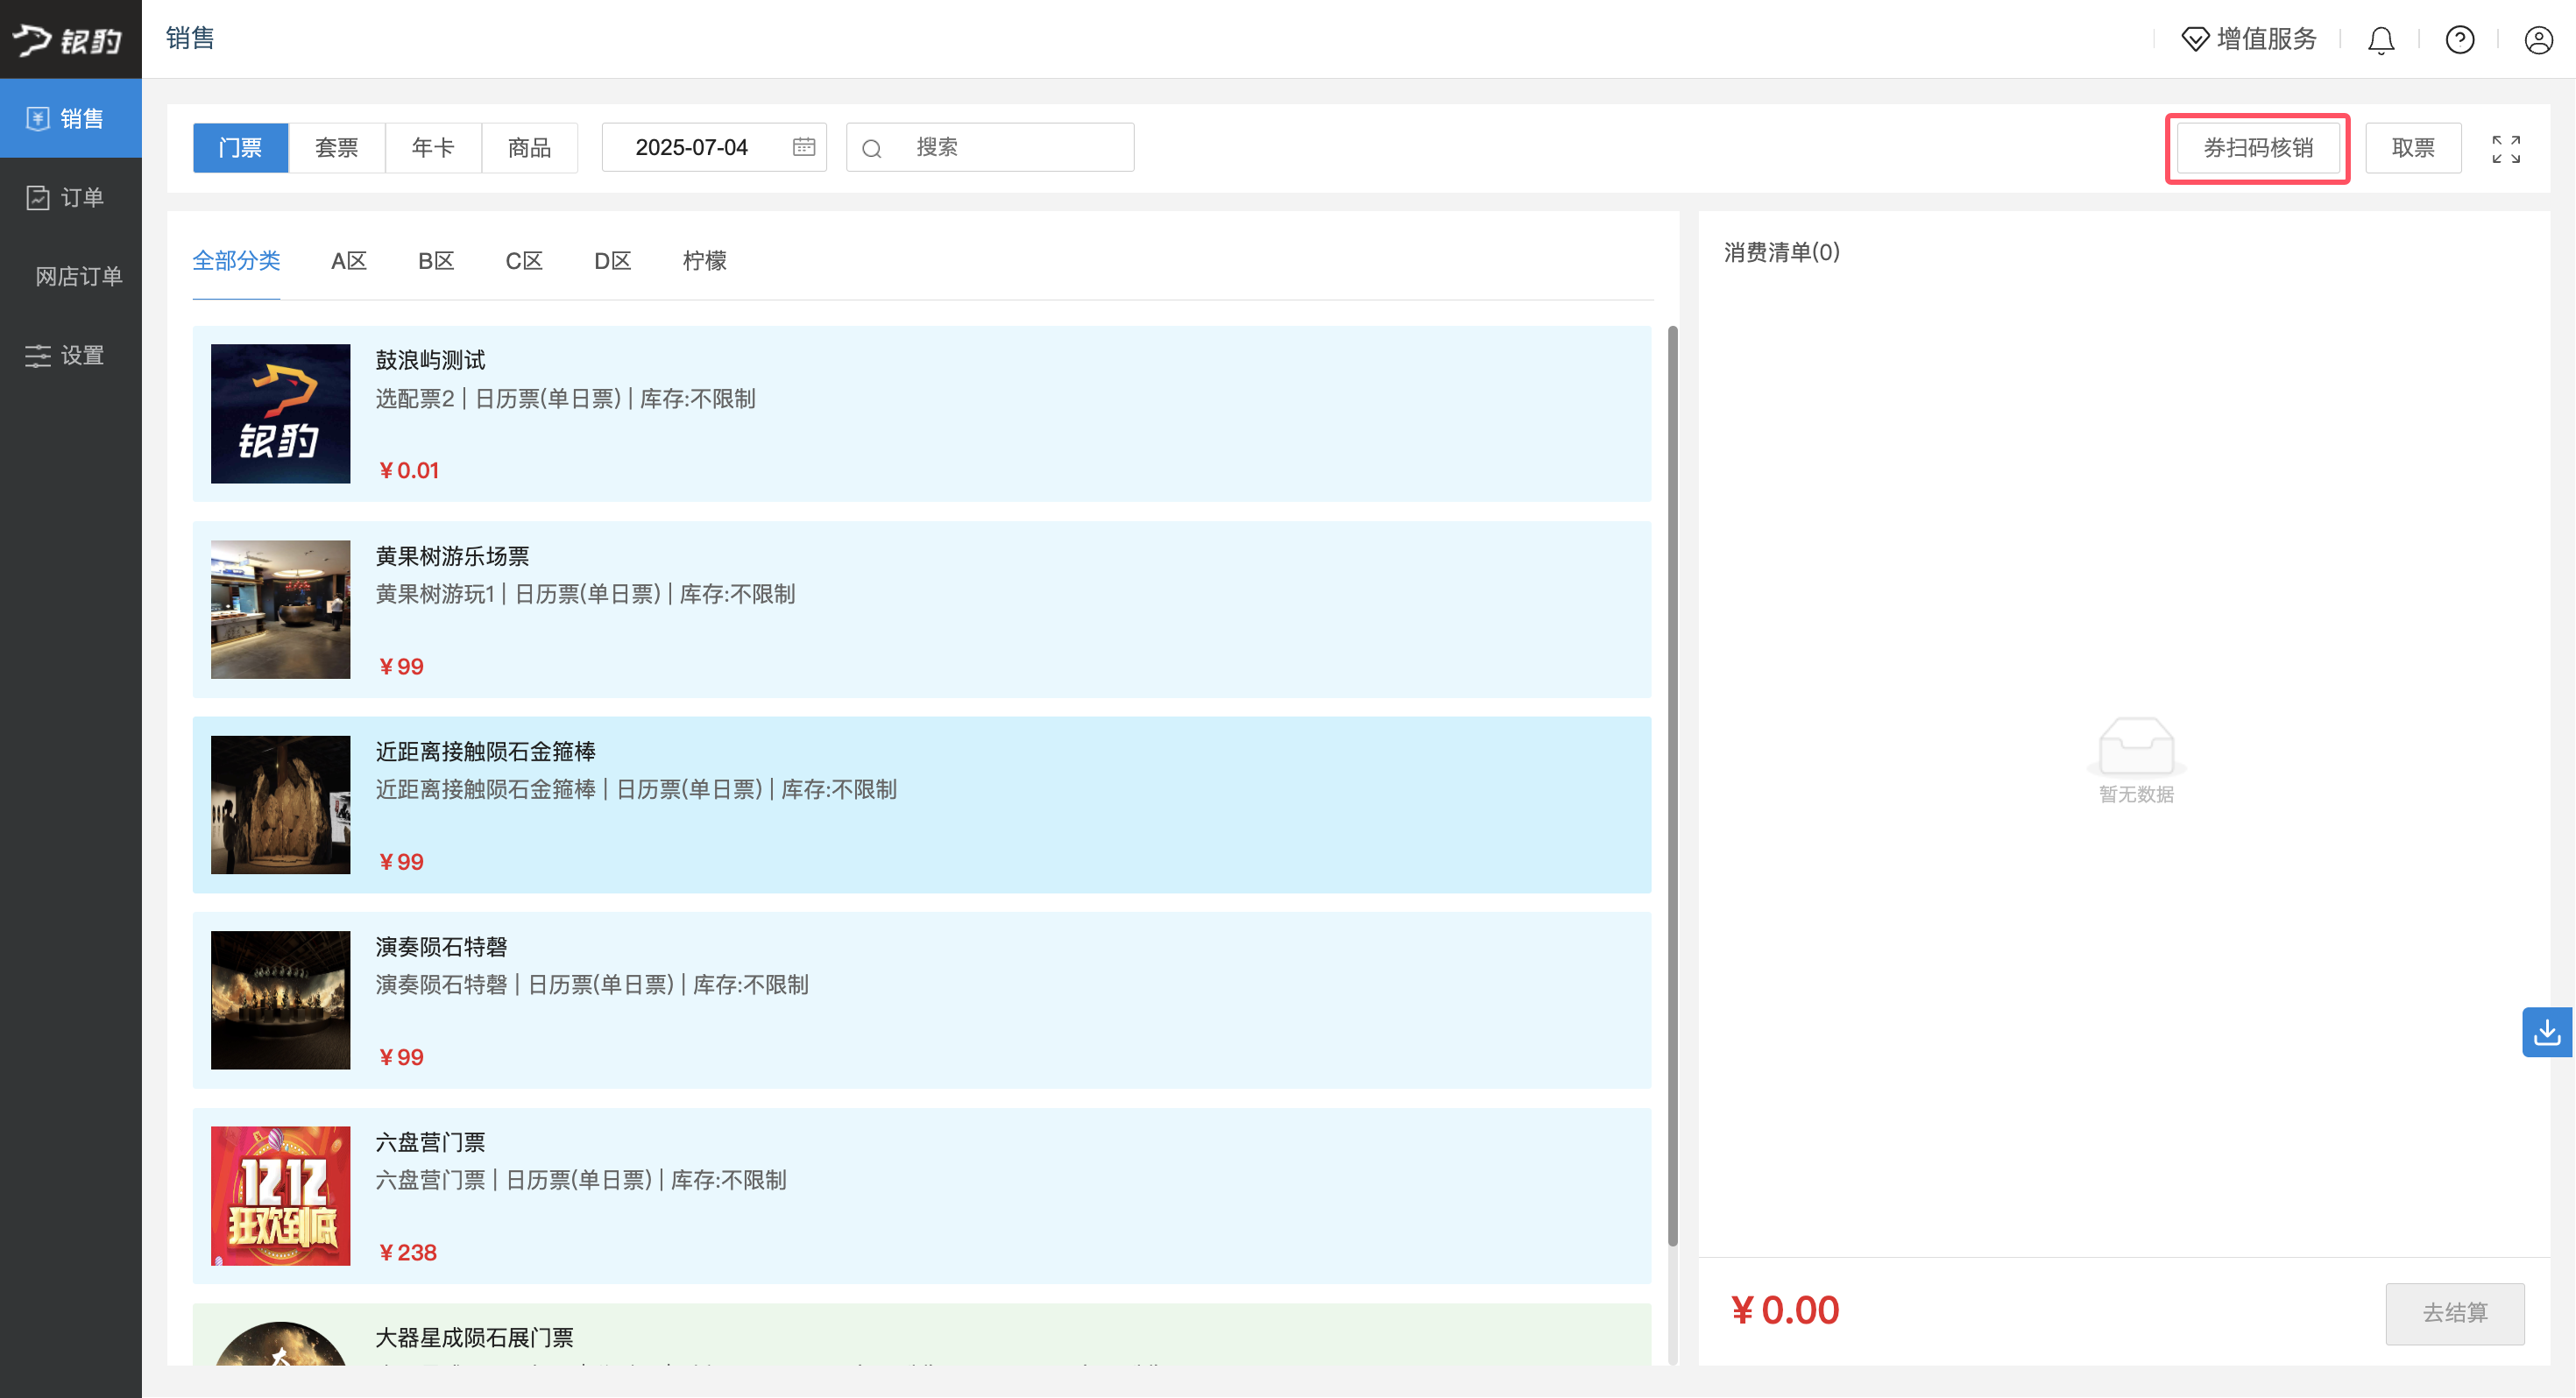Select the 鼓浪屿测试 ticket title
The width and height of the screenshot is (2576, 1398).
point(430,360)
